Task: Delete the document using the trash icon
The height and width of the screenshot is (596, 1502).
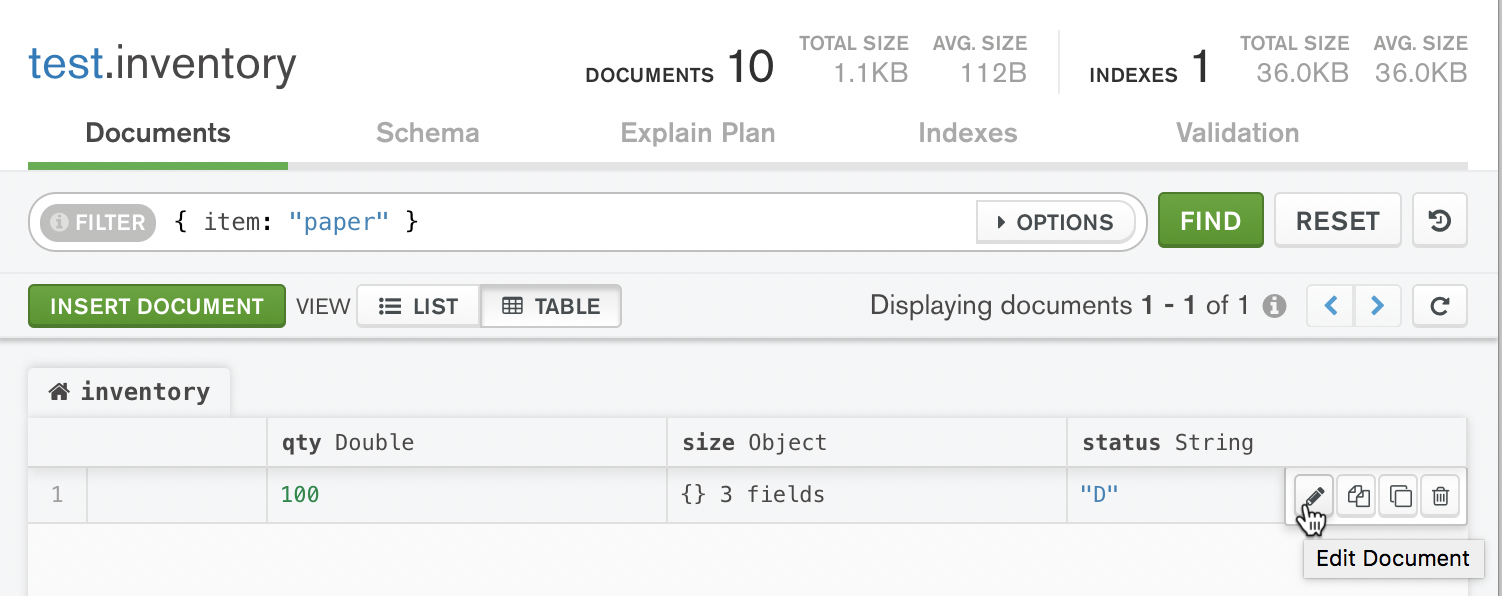Action: tap(1440, 495)
